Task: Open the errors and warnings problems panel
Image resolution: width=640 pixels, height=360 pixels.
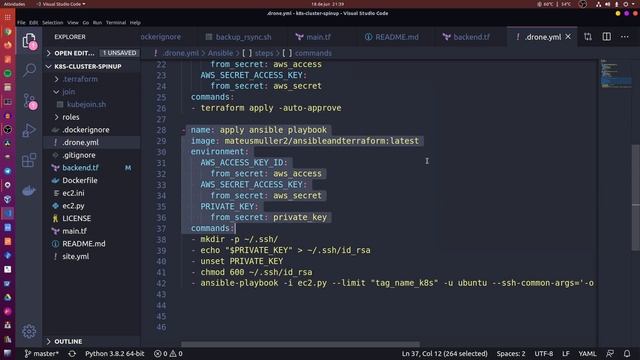Action: coord(168,353)
